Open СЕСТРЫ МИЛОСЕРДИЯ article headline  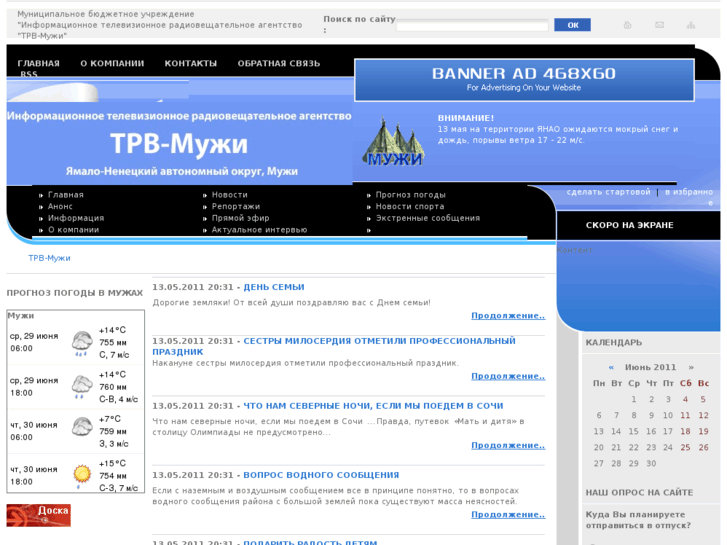point(334,346)
